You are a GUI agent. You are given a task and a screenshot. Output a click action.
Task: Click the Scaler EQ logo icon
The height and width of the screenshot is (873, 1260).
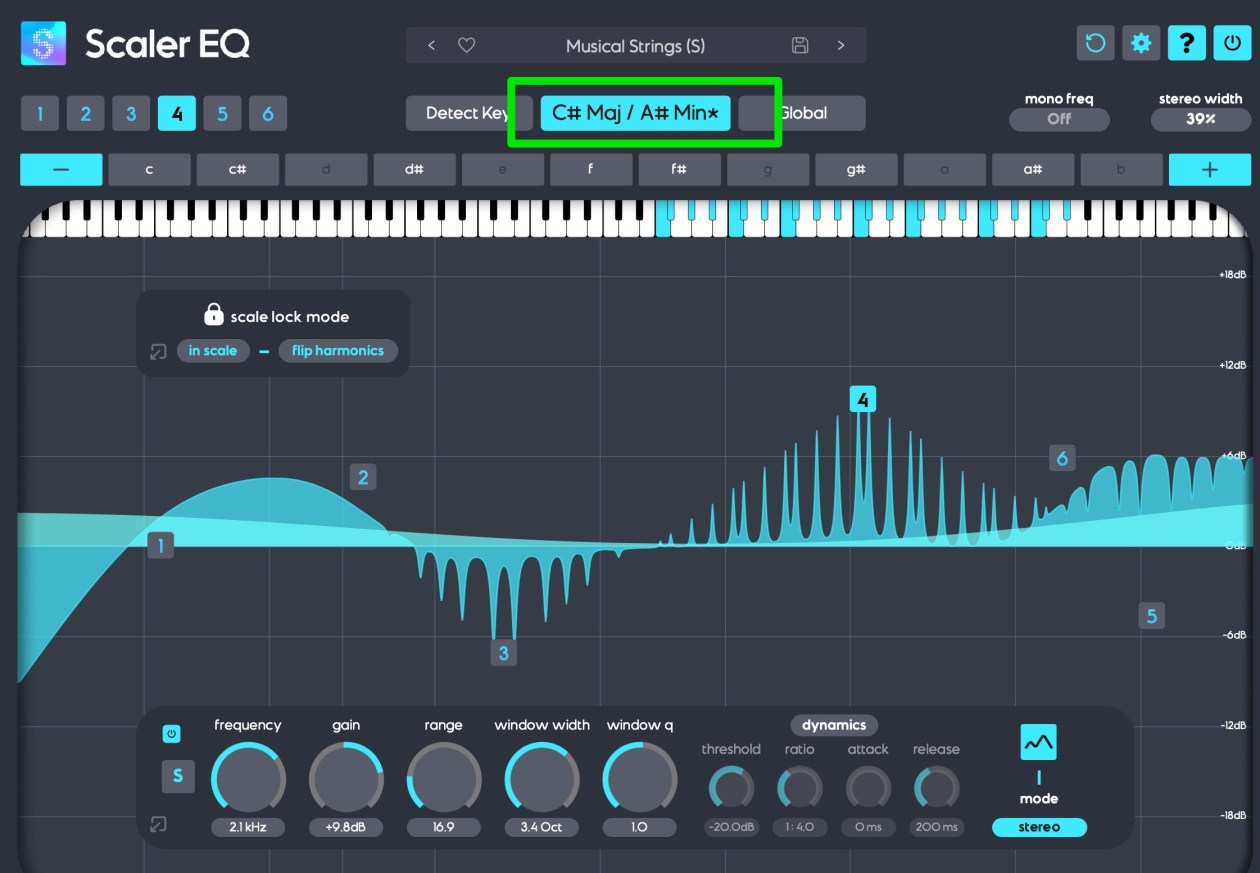(x=43, y=44)
